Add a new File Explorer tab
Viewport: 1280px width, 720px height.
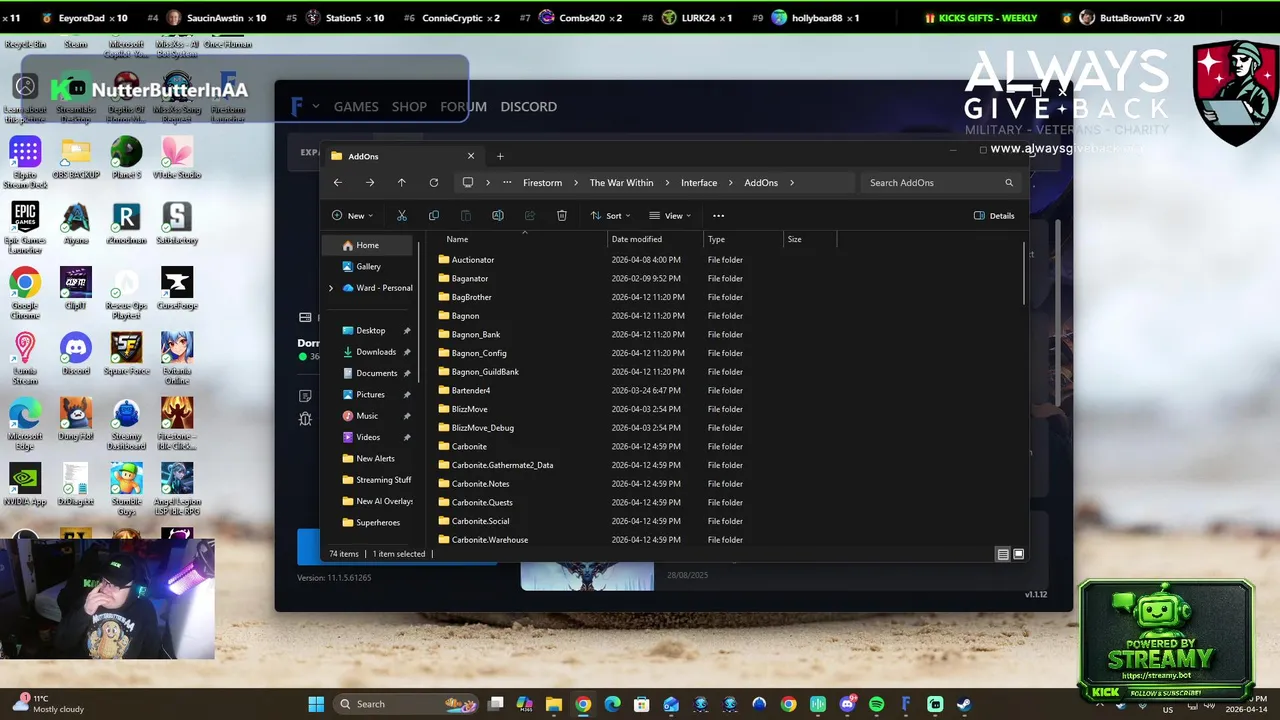[500, 156]
